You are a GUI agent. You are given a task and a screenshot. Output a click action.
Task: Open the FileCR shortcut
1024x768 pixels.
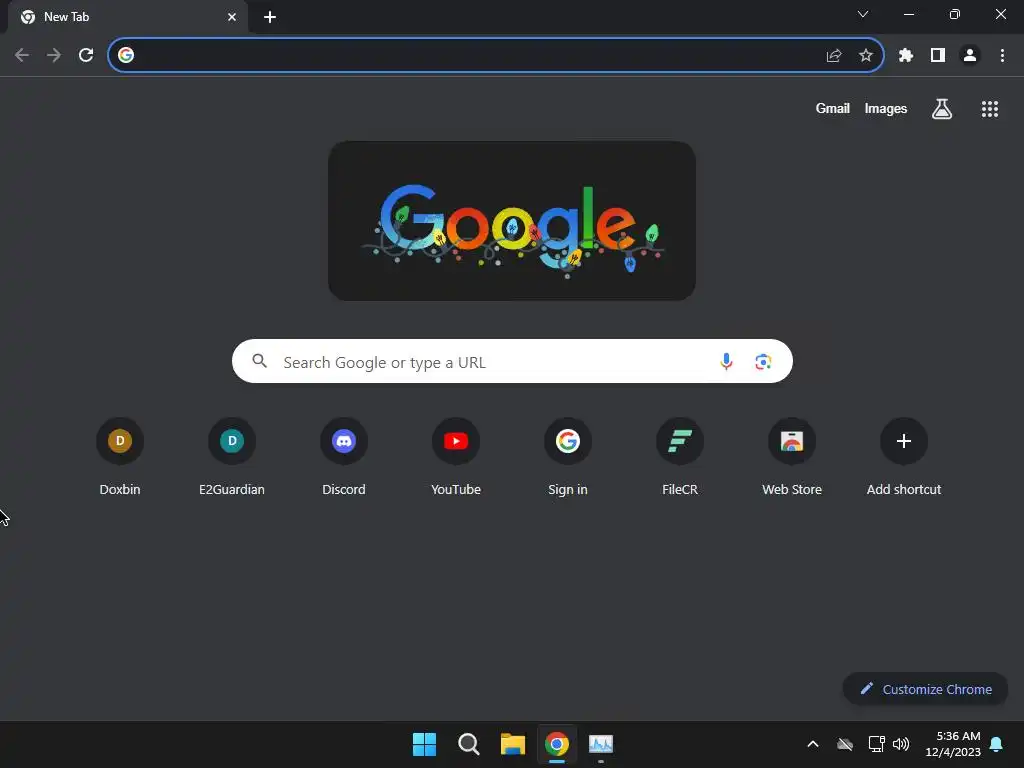[680, 457]
